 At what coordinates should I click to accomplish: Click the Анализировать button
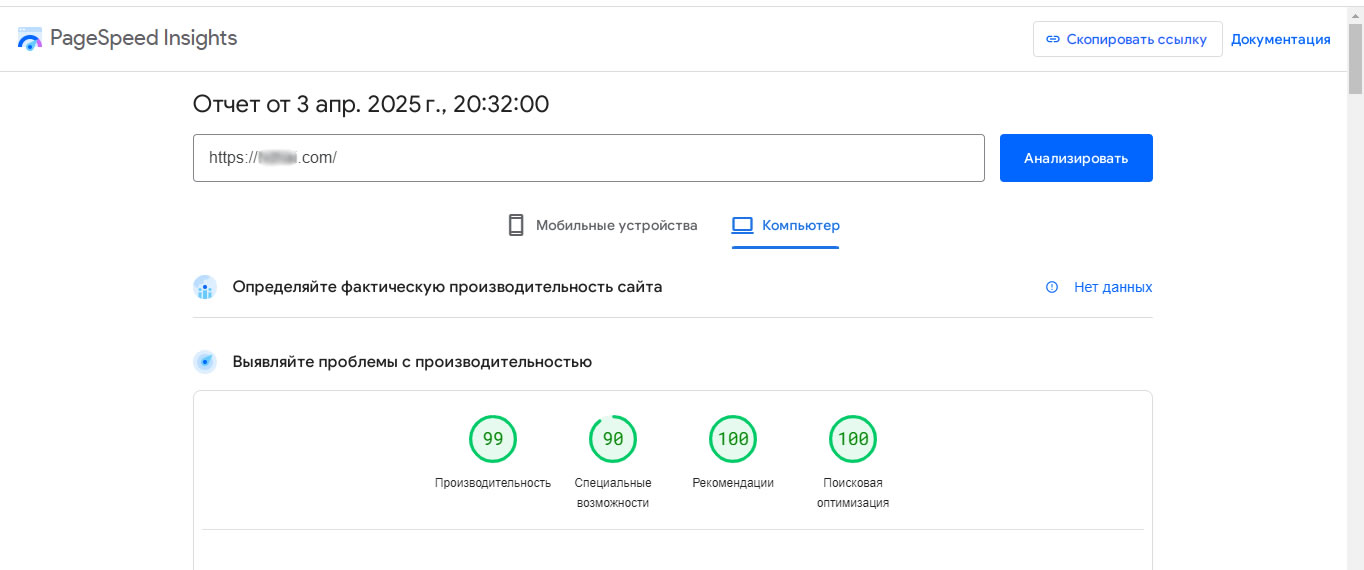point(1076,158)
